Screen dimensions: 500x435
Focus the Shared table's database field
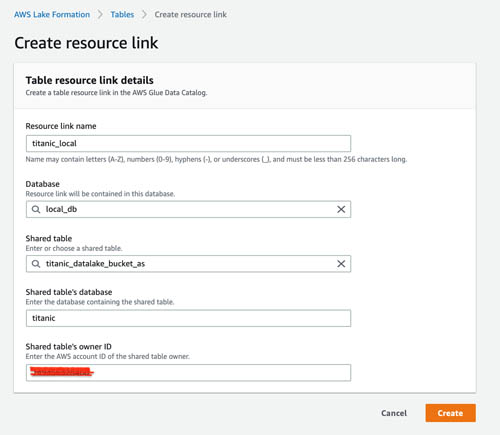(x=188, y=318)
